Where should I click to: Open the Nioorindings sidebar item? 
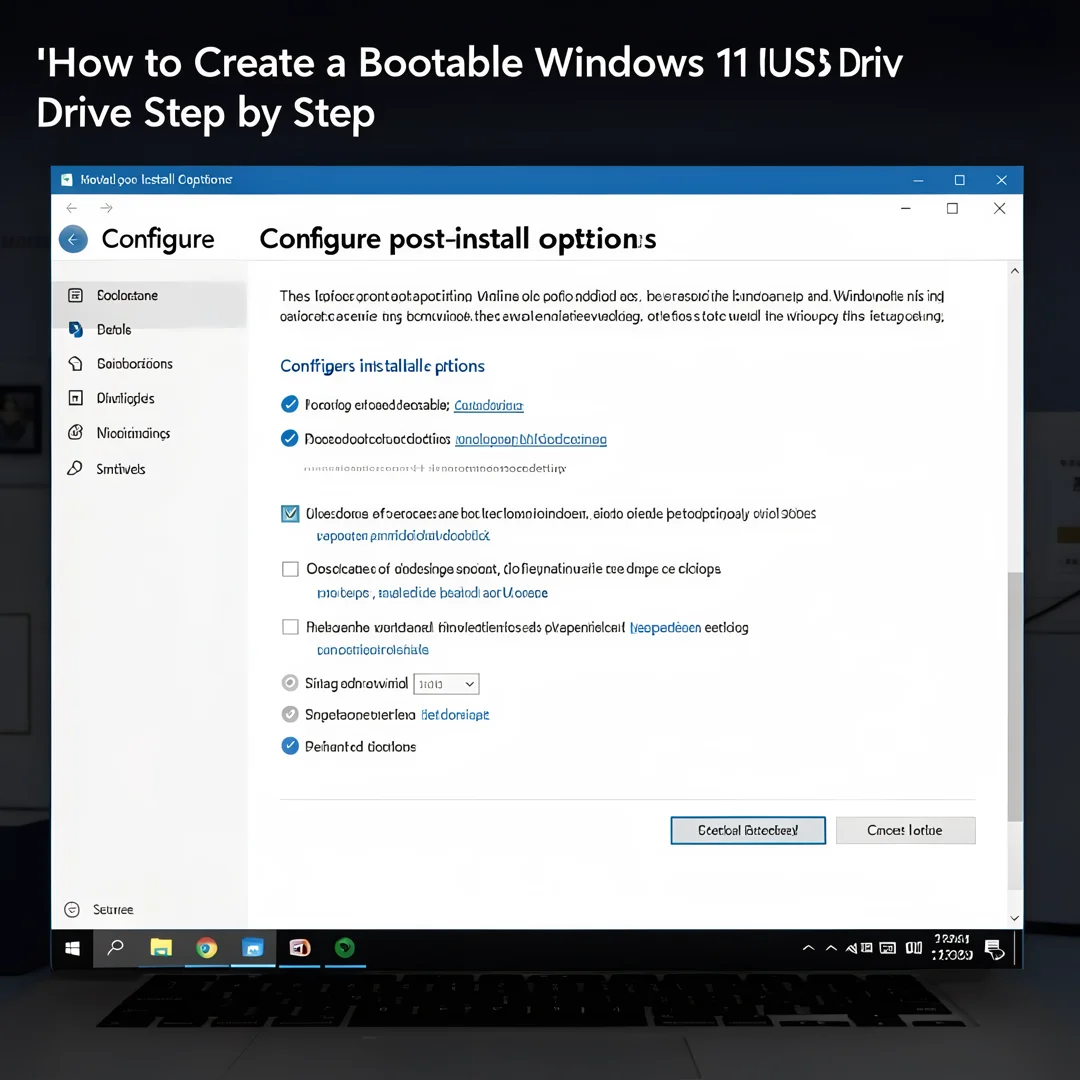(149, 433)
